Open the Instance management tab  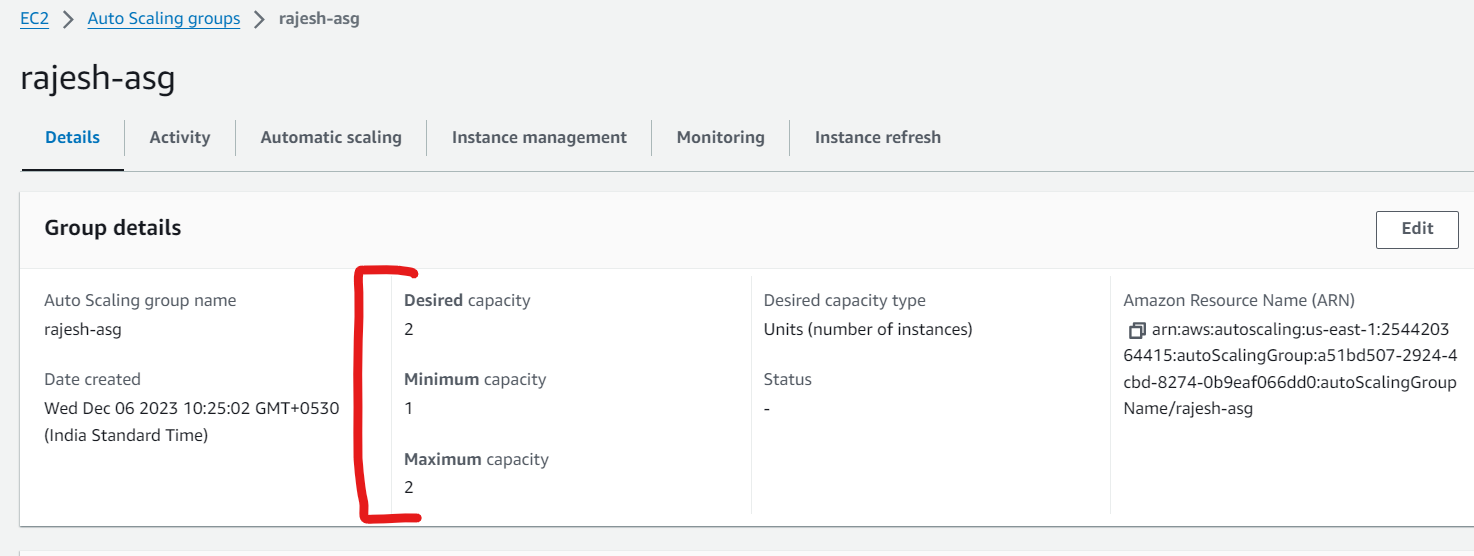click(539, 138)
